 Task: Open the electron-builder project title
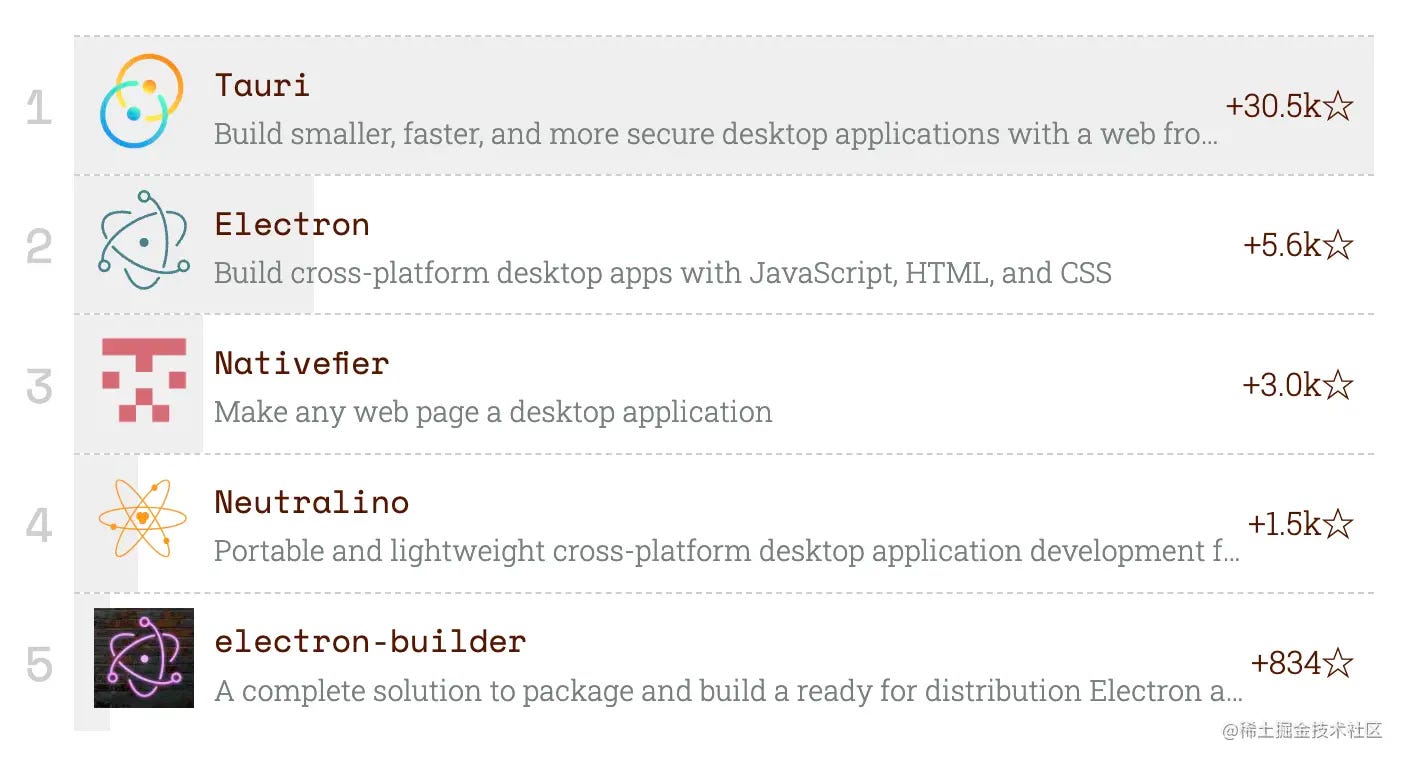coord(370,641)
